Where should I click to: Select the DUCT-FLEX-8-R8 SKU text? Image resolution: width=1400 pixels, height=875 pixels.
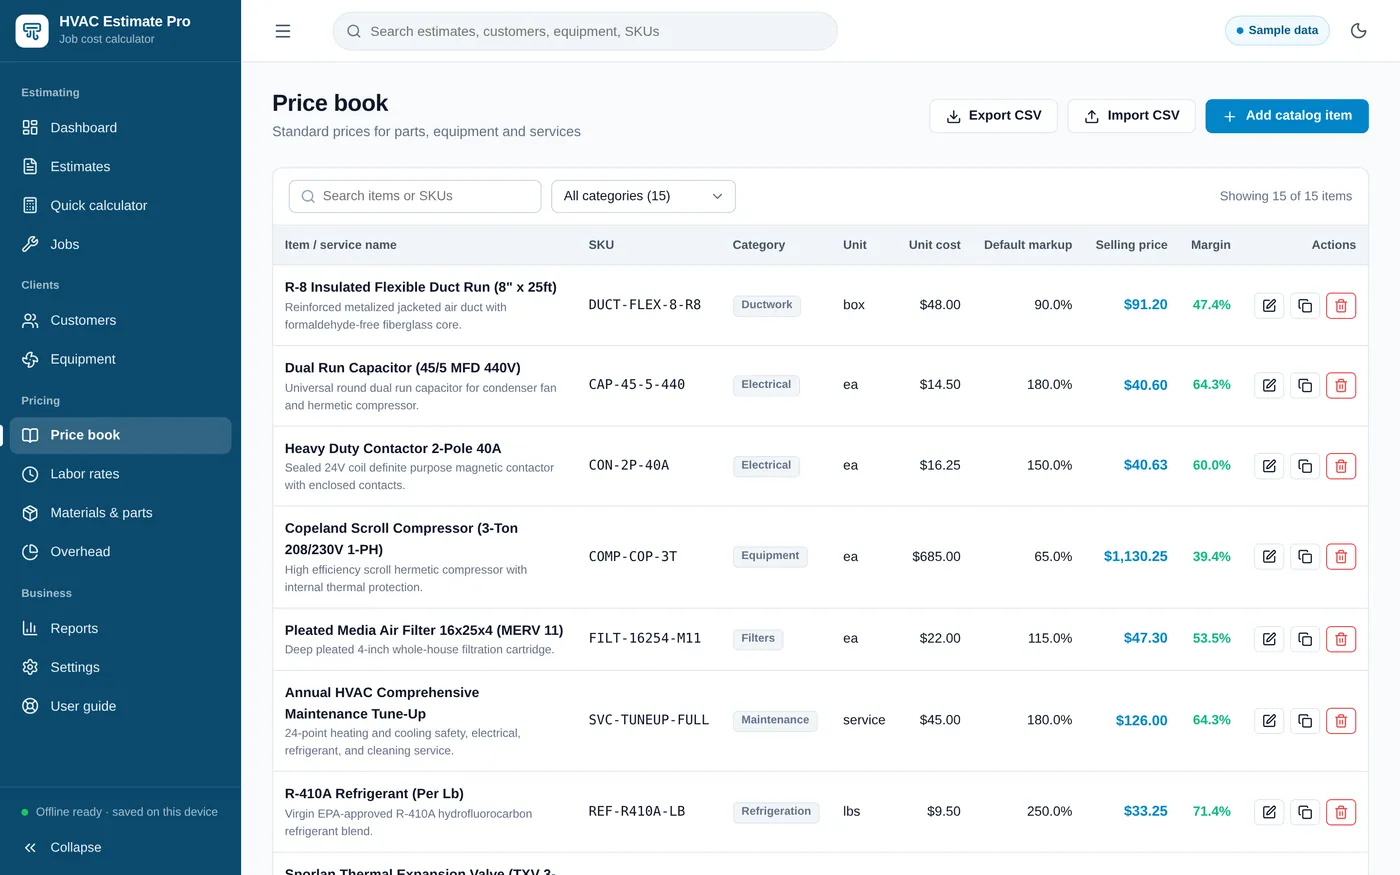click(644, 305)
